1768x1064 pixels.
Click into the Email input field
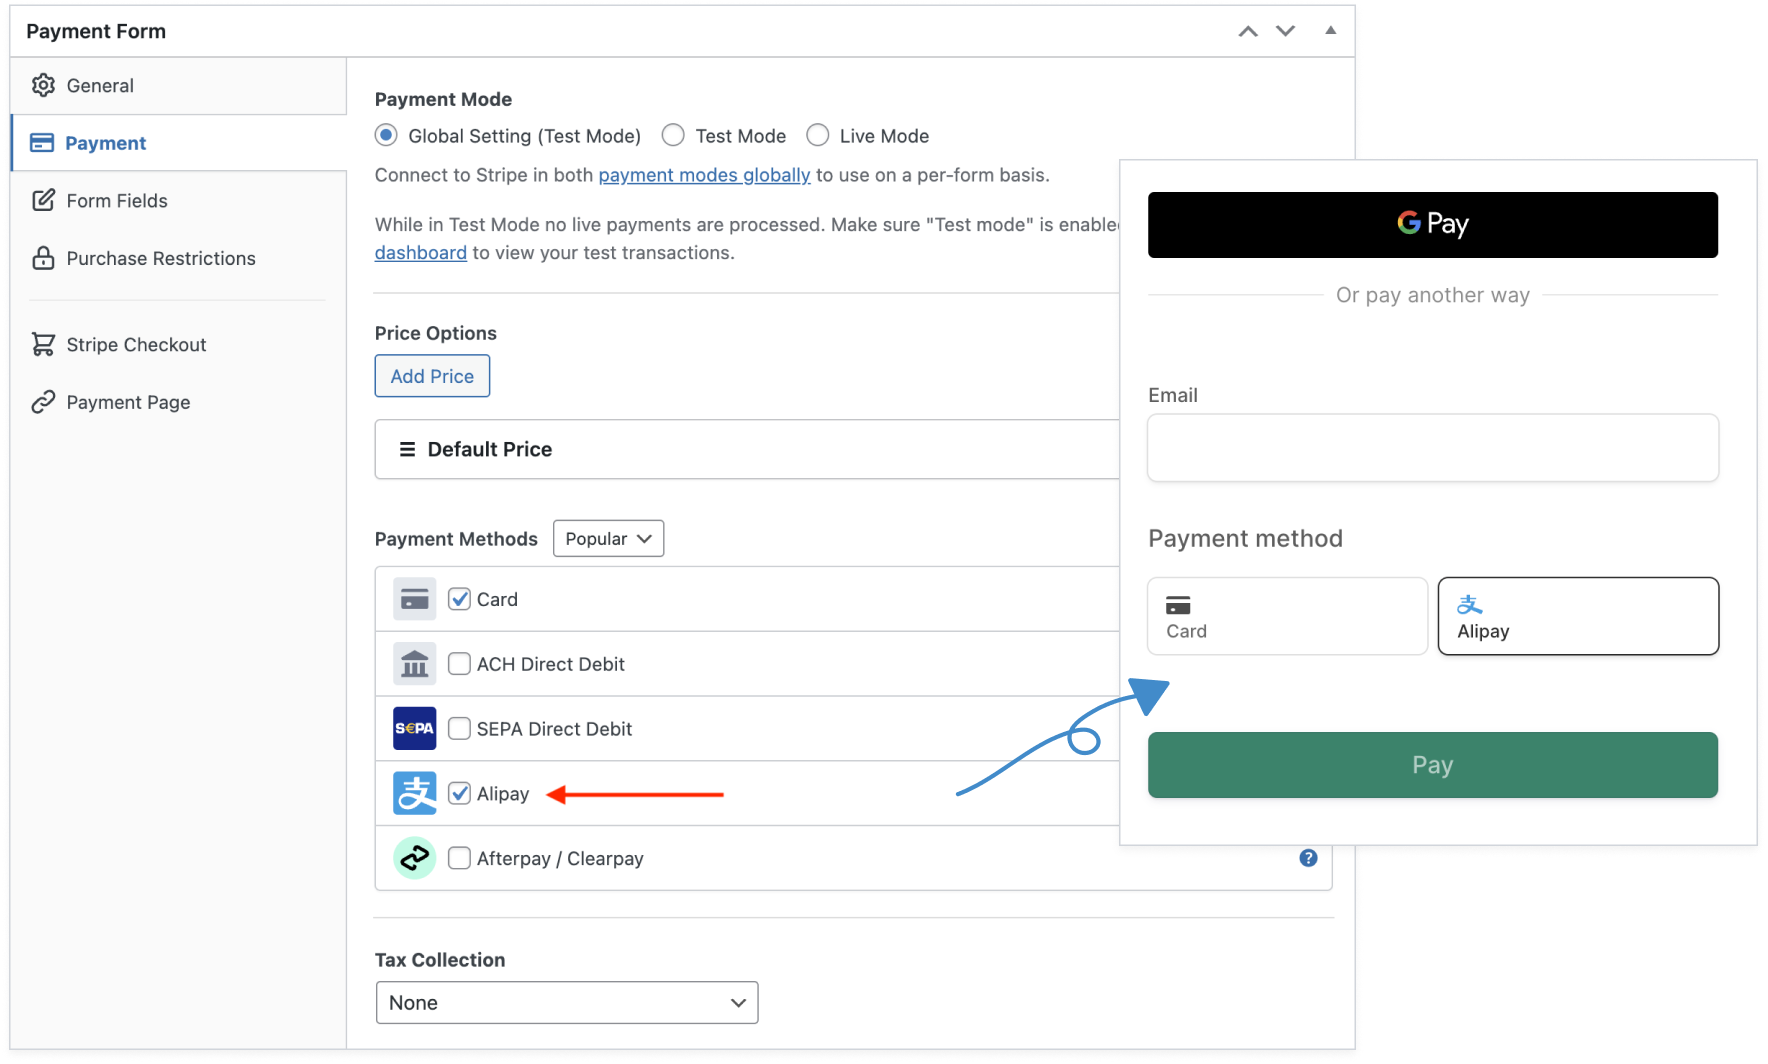[x=1432, y=448]
